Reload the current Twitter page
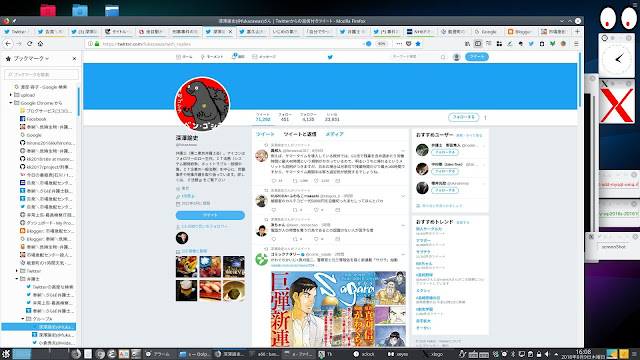The width and height of the screenshot is (640, 360). 29,43
